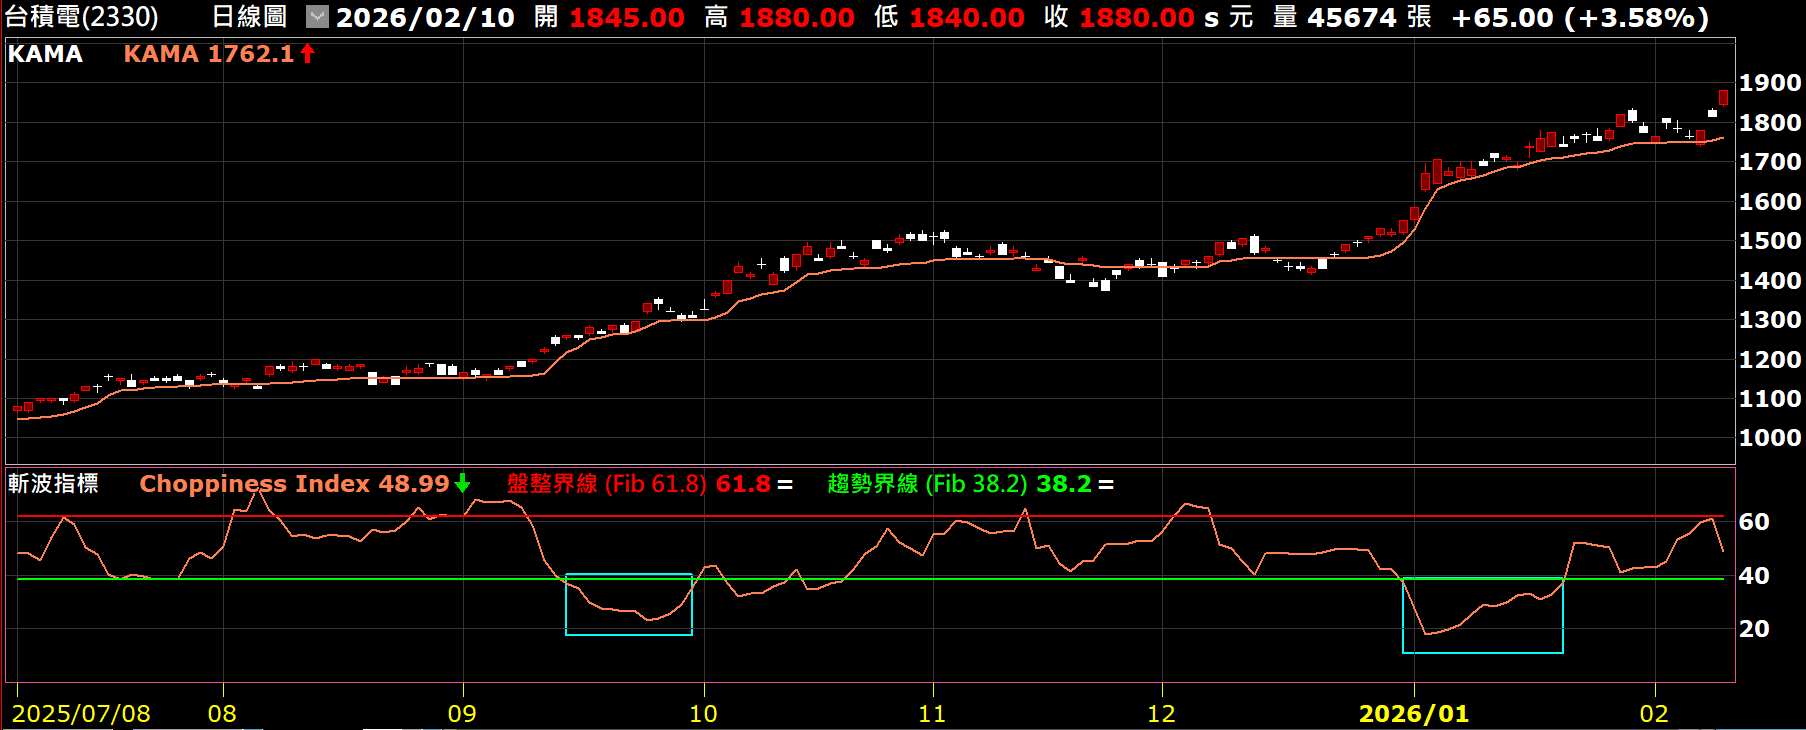
Task: Click the red up arrow after KAMA 1762.1
Action: [308, 54]
